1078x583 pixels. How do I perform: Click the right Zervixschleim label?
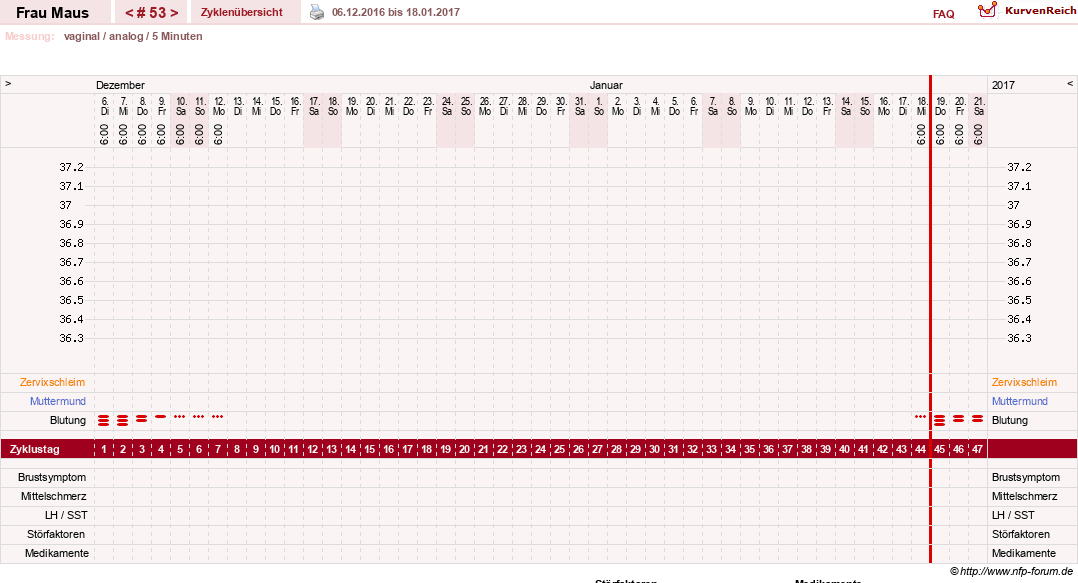(x=1024, y=382)
